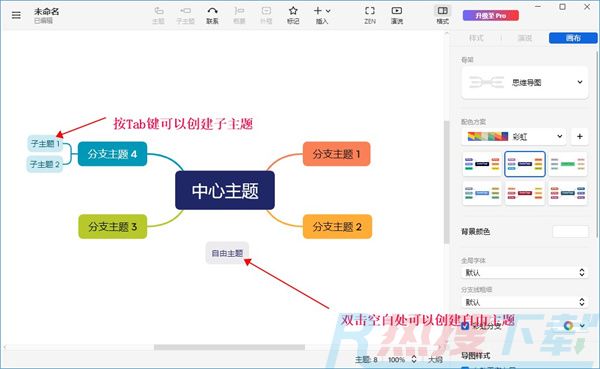Image resolution: width=600 pixels, height=369 pixels.
Task: Switch to the middle 演说 panel tab
Action: pyautogui.click(x=525, y=38)
